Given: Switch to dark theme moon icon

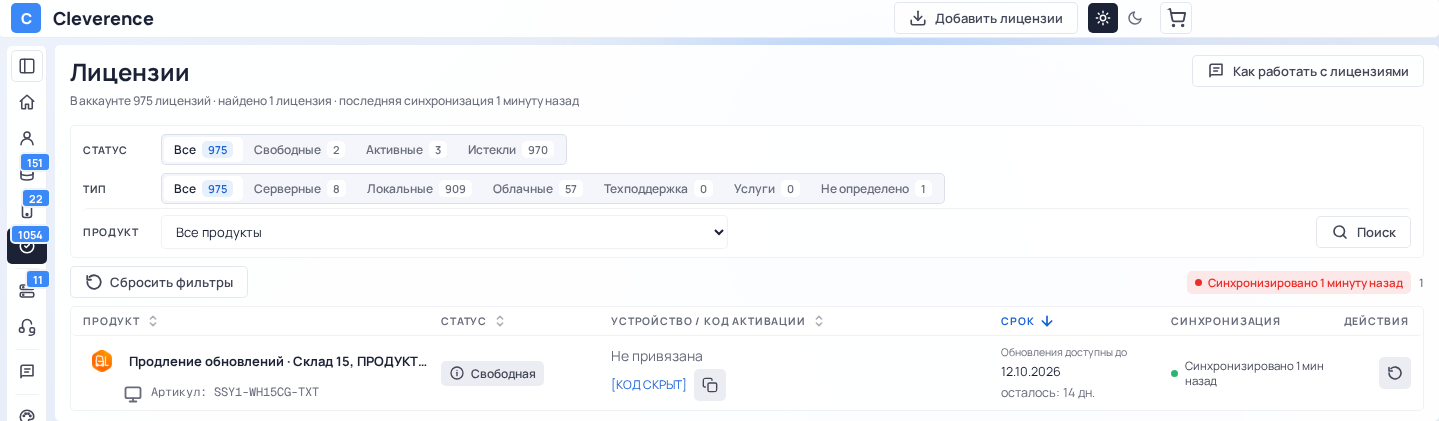Looking at the screenshot, I should tap(1135, 18).
